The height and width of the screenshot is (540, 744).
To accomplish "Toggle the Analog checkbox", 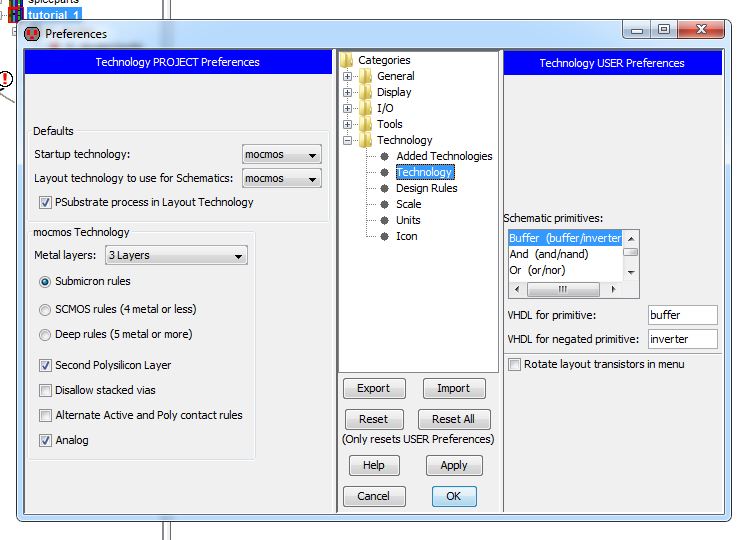I will pyautogui.click(x=45, y=441).
